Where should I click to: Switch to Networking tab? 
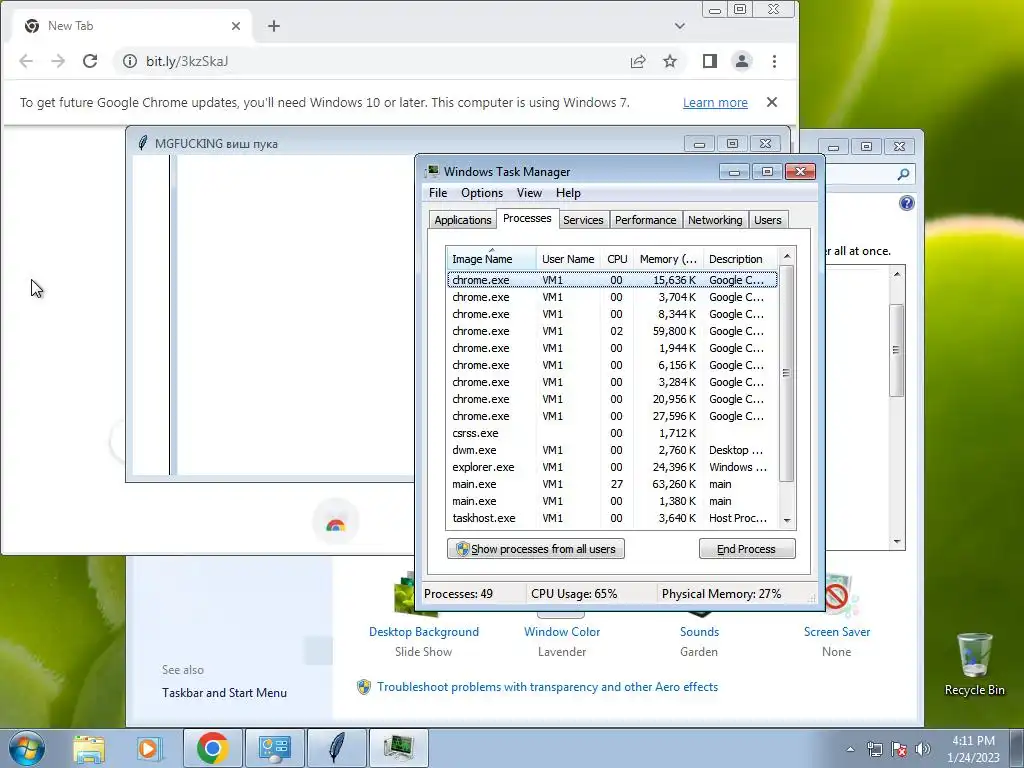[x=715, y=220]
